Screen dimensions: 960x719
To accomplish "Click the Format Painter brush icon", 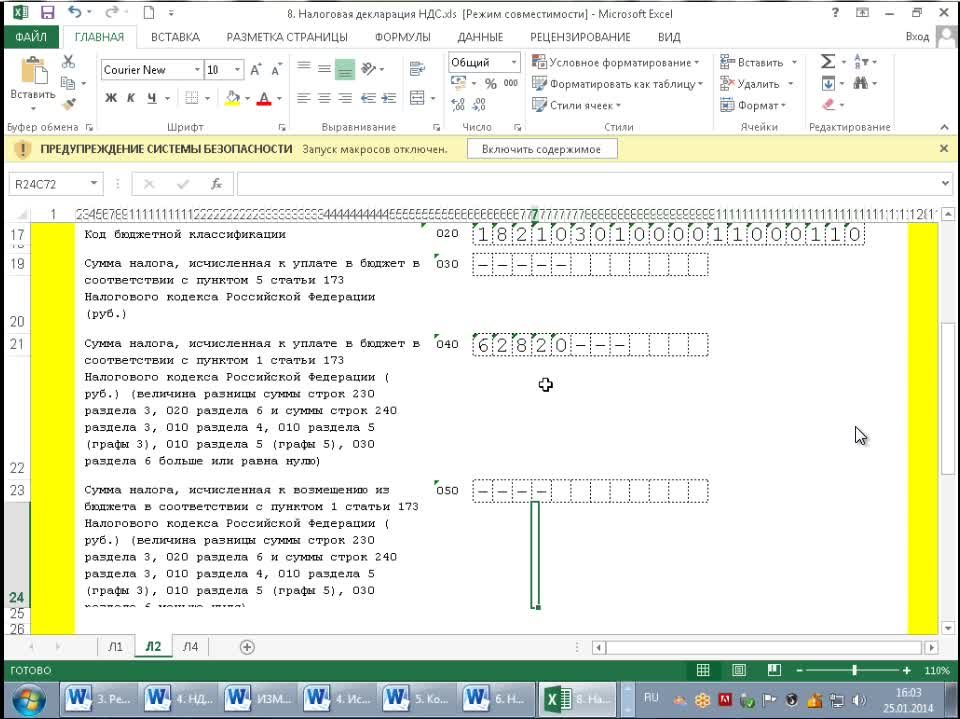I will click(68, 104).
